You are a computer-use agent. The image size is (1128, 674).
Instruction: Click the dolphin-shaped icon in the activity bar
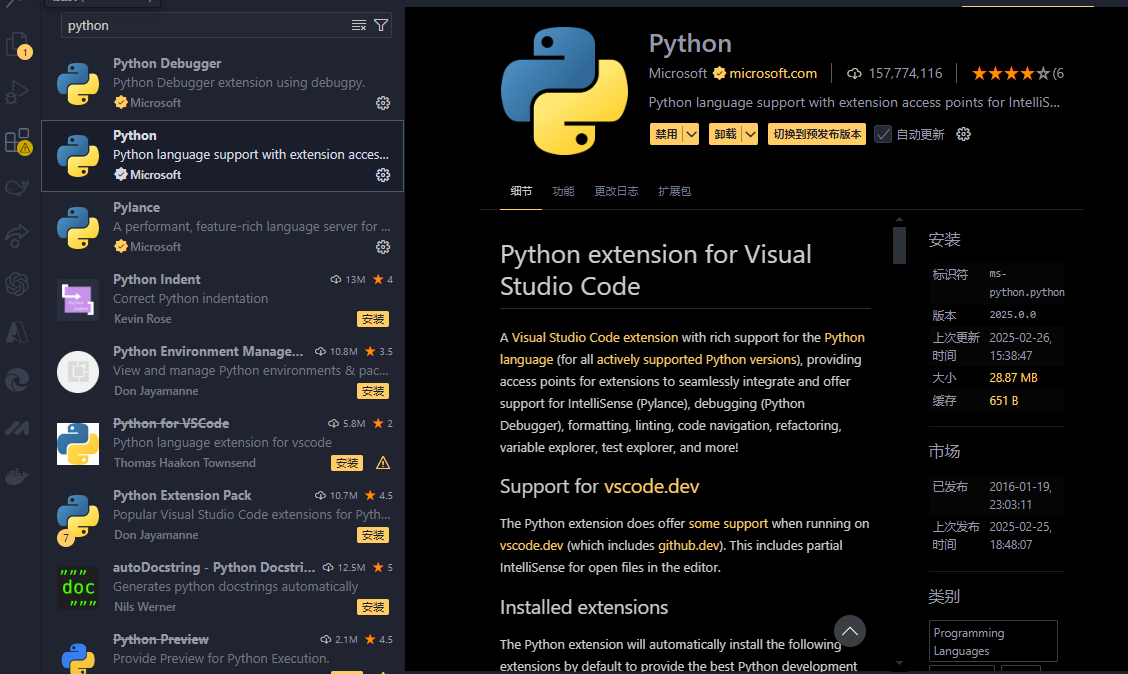pyautogui.click(x=17, y=188)
